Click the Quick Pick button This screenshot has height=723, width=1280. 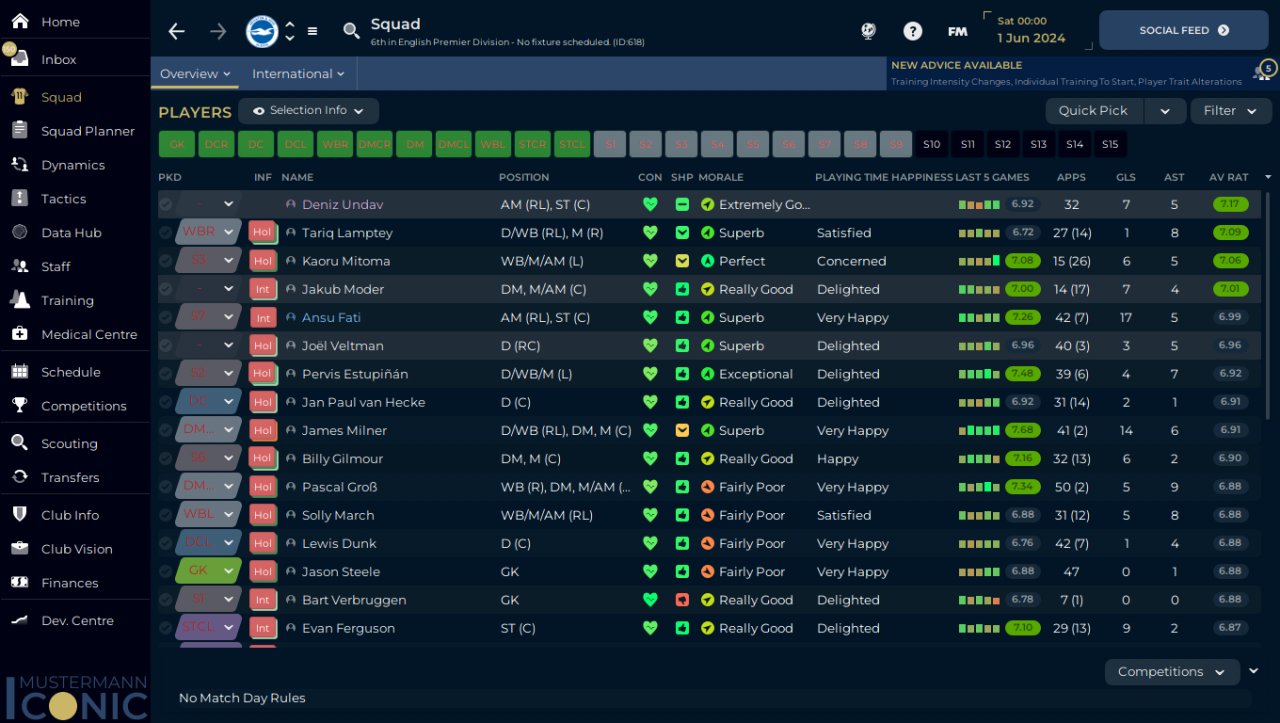tap(1093, 111)
